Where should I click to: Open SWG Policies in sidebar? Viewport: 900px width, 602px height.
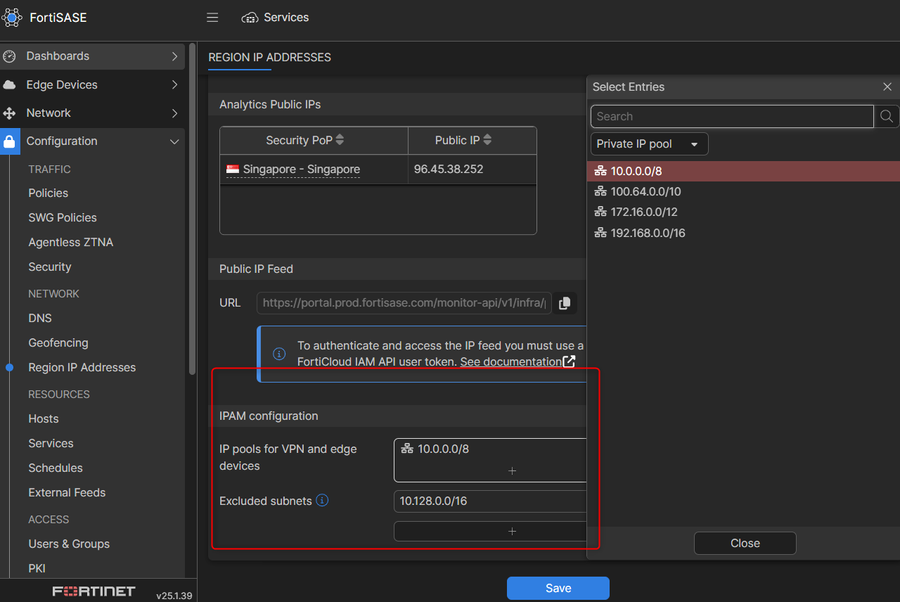coord(62,218)
